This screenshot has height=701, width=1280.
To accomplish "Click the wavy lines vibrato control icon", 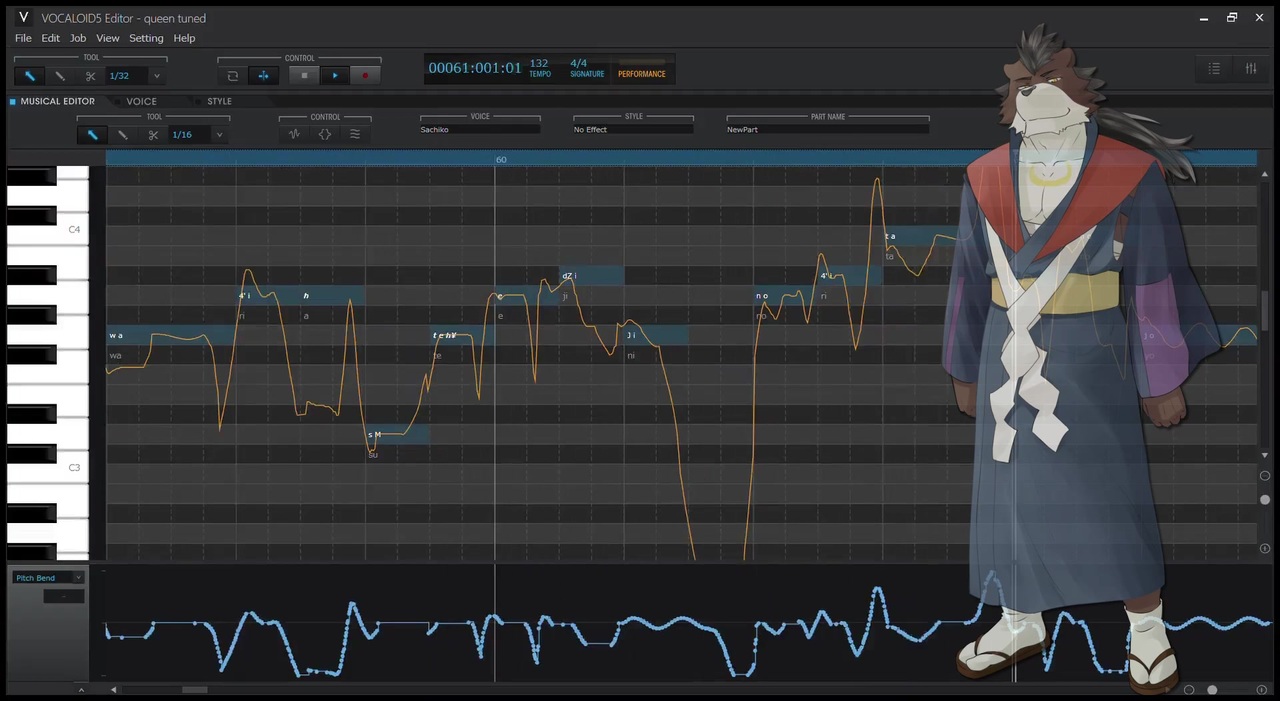I will pos(355,134).
